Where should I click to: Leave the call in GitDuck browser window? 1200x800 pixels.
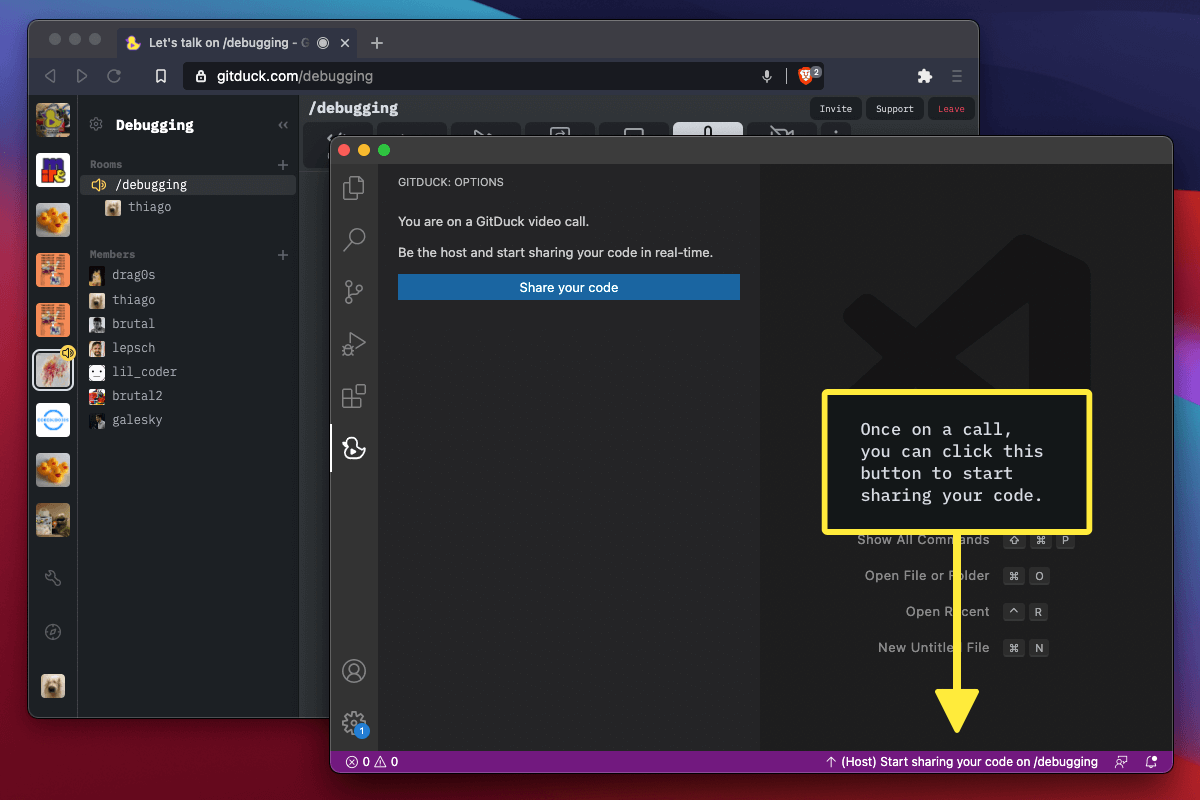pyautogui.click(x=951, y=109)
